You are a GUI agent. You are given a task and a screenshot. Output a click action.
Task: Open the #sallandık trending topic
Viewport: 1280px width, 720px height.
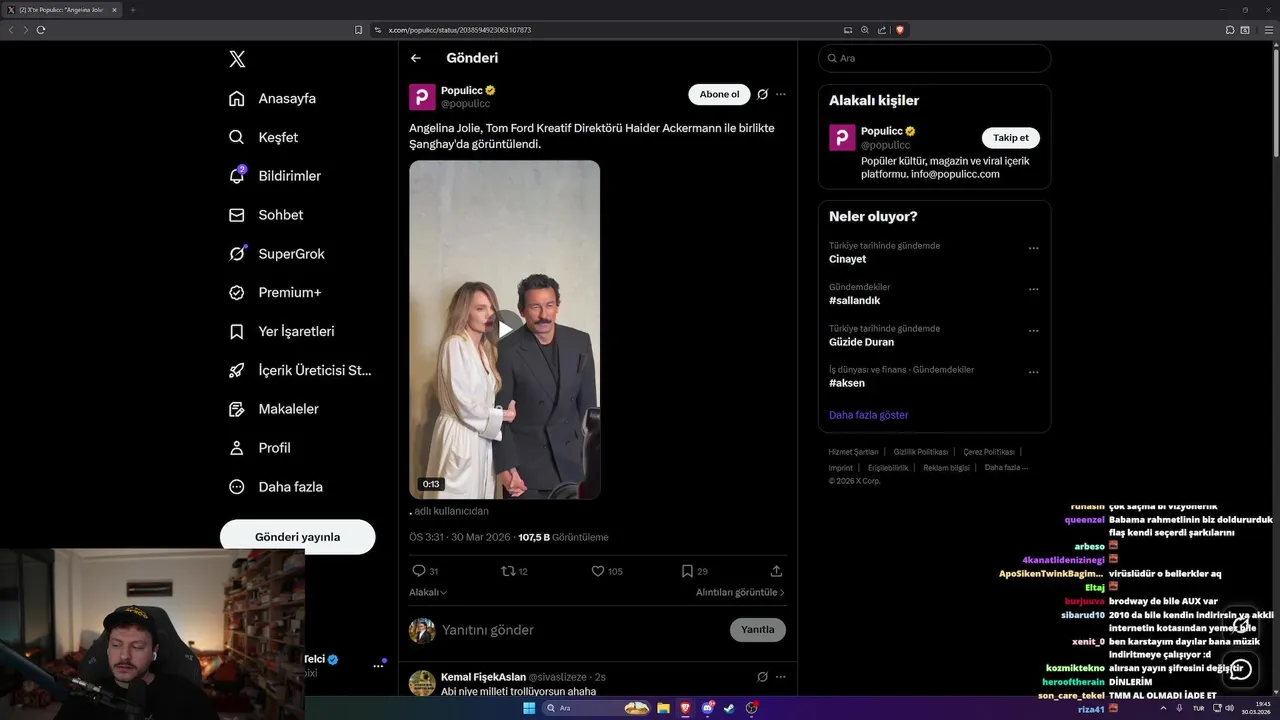pos(854,301)
